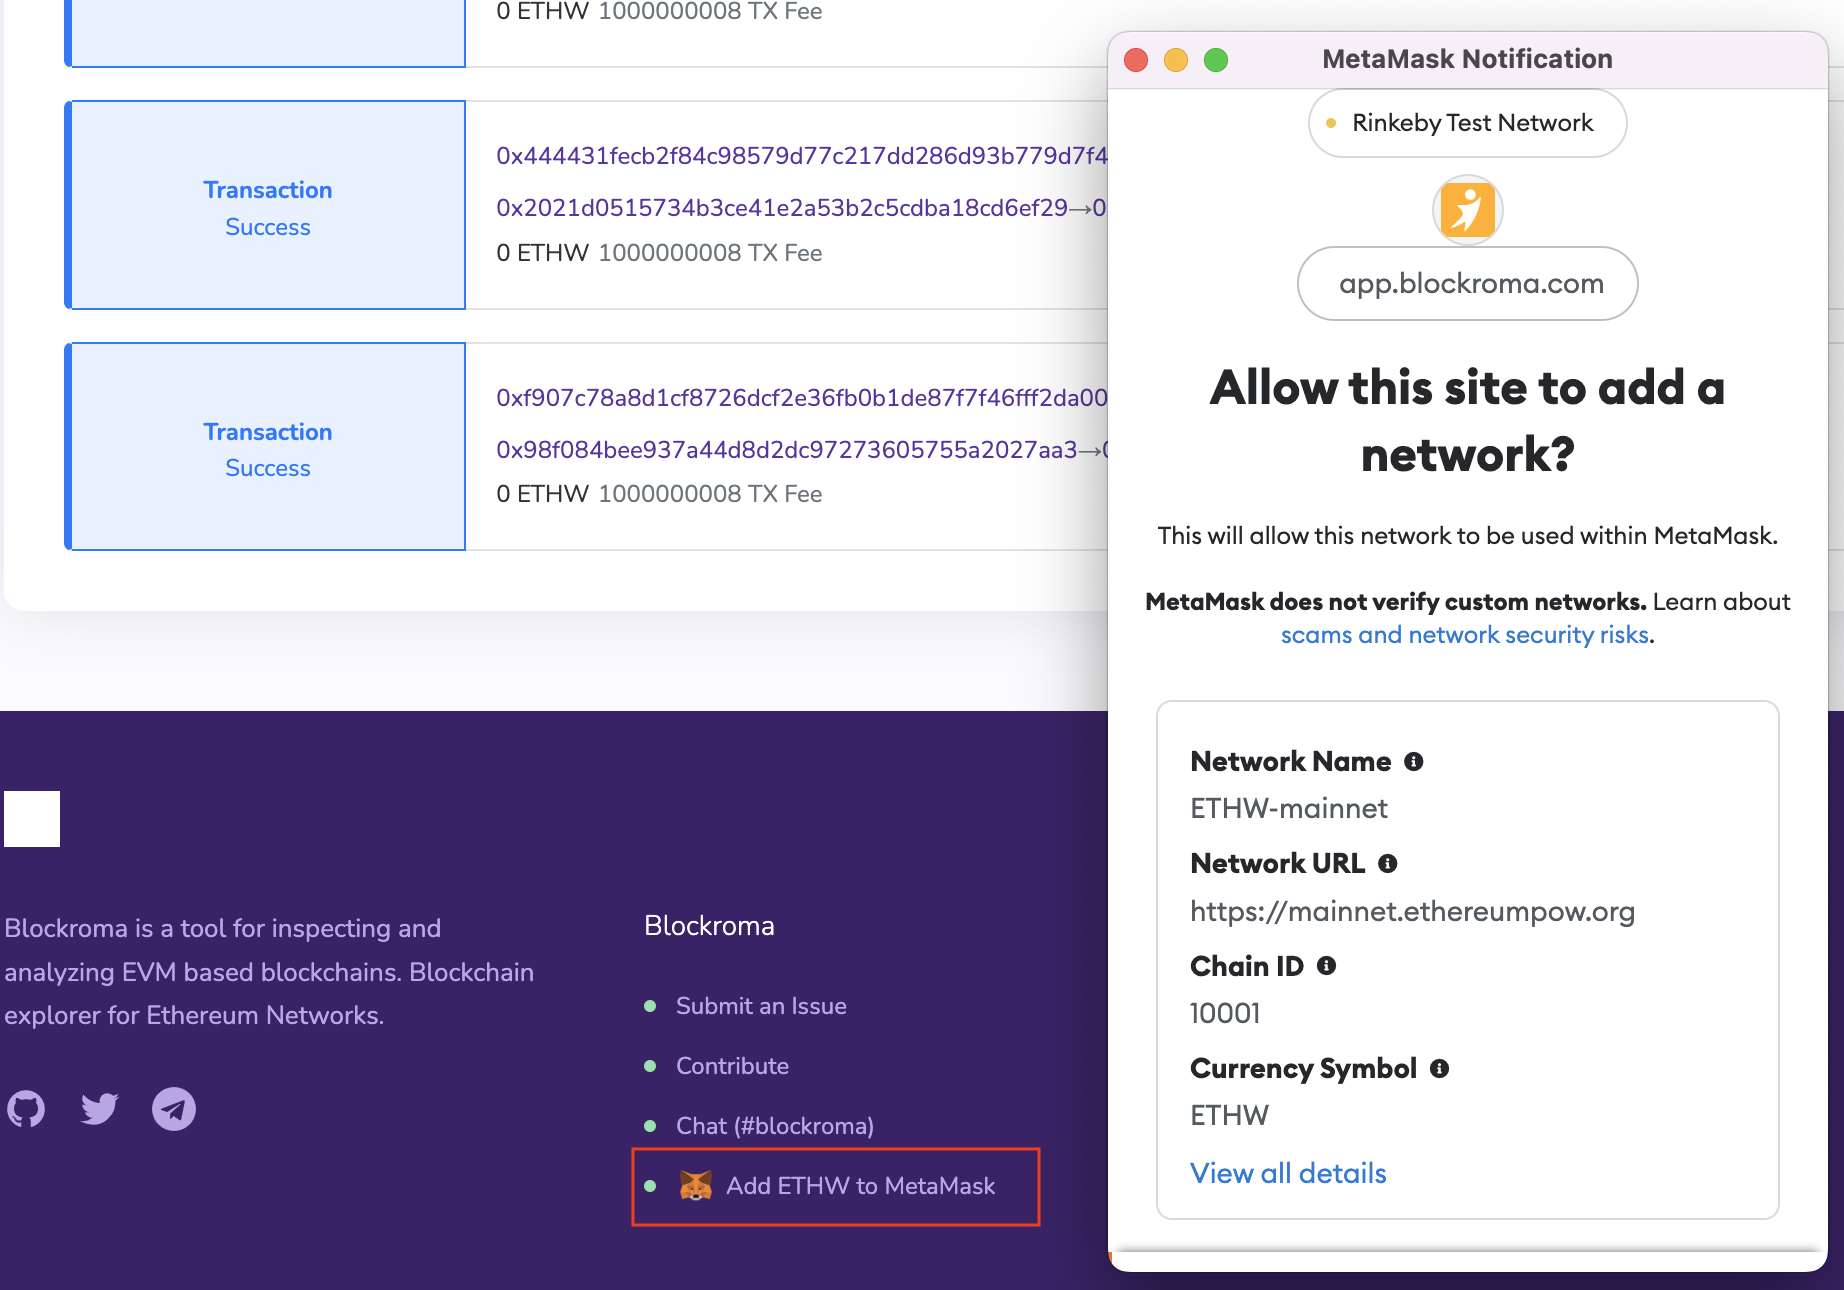The image size is (1844, 1290).
Task: Open Submit an Issue footer link
Action: pos(761,1006)
